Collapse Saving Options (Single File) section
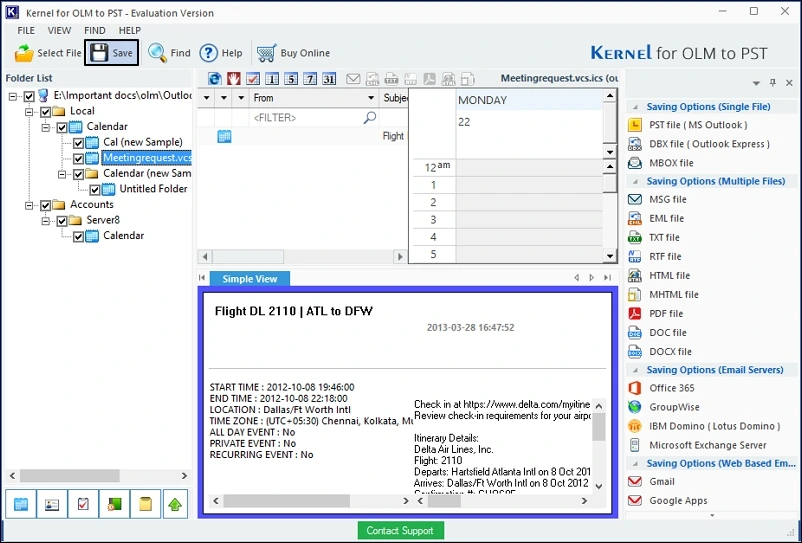This screenshot has width=802, height=543. (635, 107)
